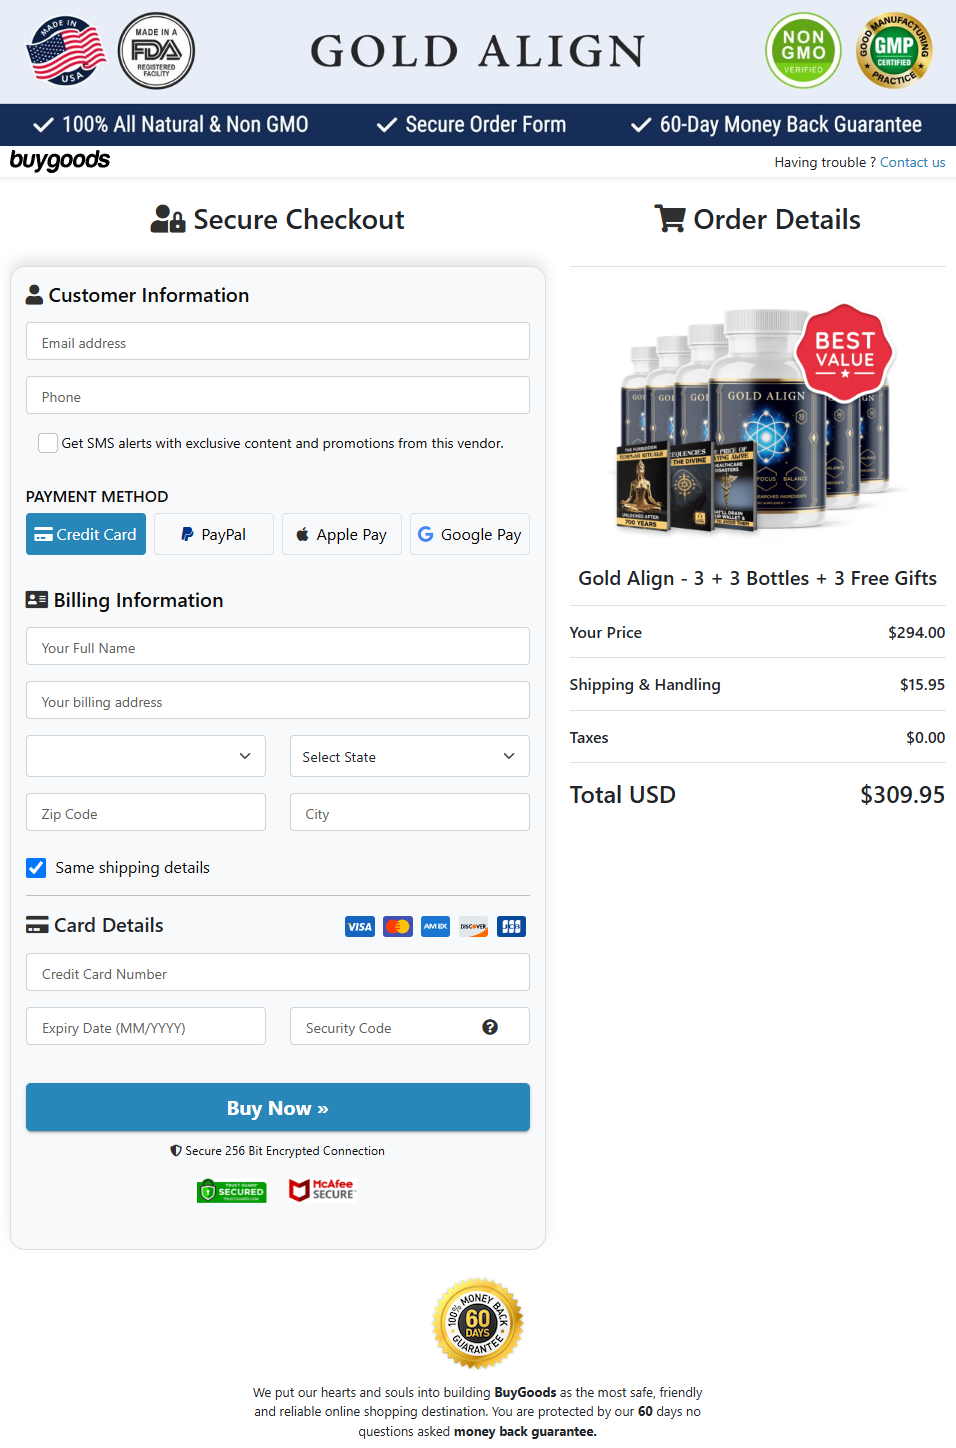Click the Card Details credit card icon
The width and height of the screenshot is (956, 1448).
point(37,924)
